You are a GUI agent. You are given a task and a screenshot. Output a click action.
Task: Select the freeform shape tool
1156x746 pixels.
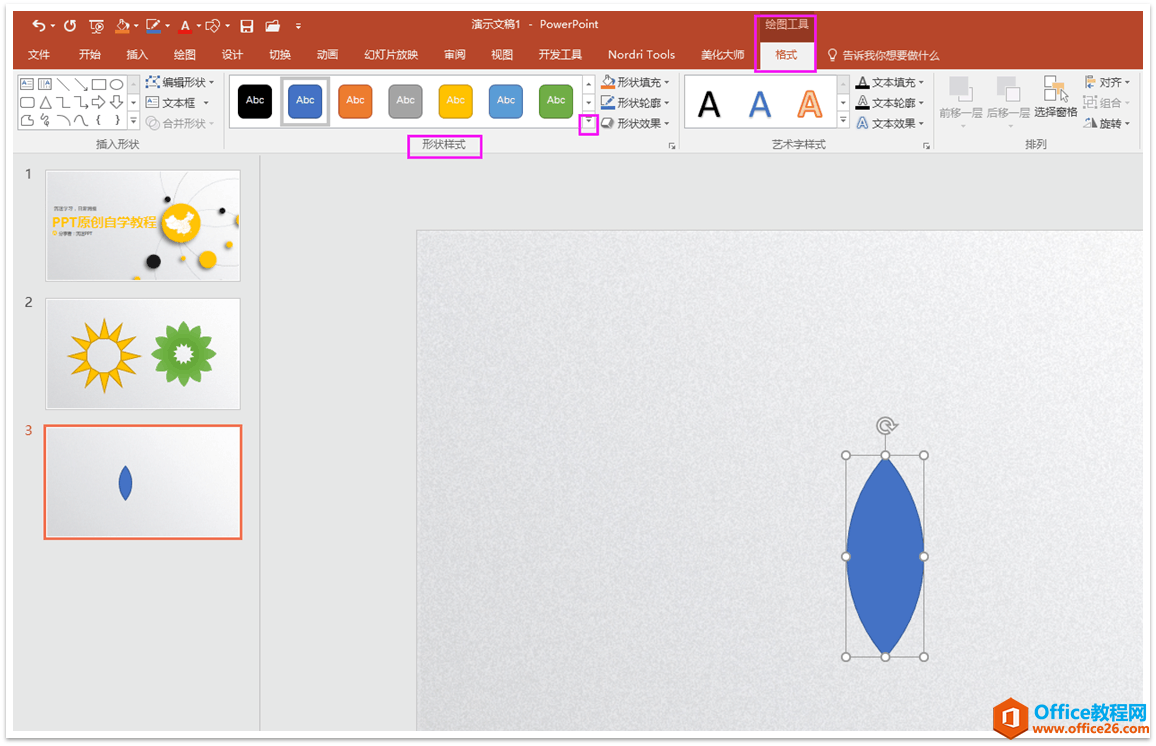27,120
